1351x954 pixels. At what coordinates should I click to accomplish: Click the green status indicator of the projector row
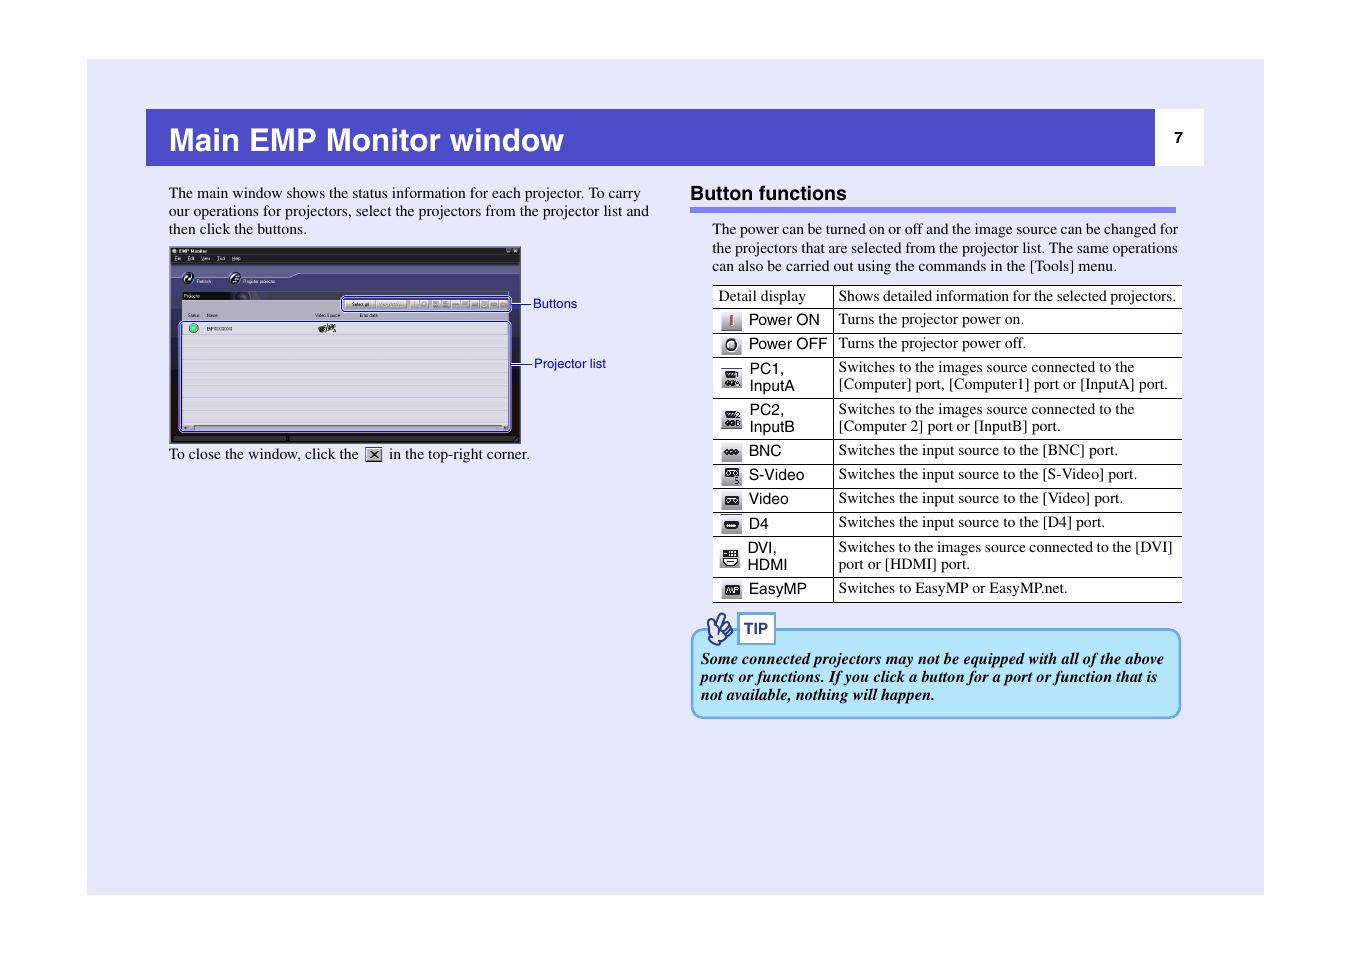[x=194, y=328]
